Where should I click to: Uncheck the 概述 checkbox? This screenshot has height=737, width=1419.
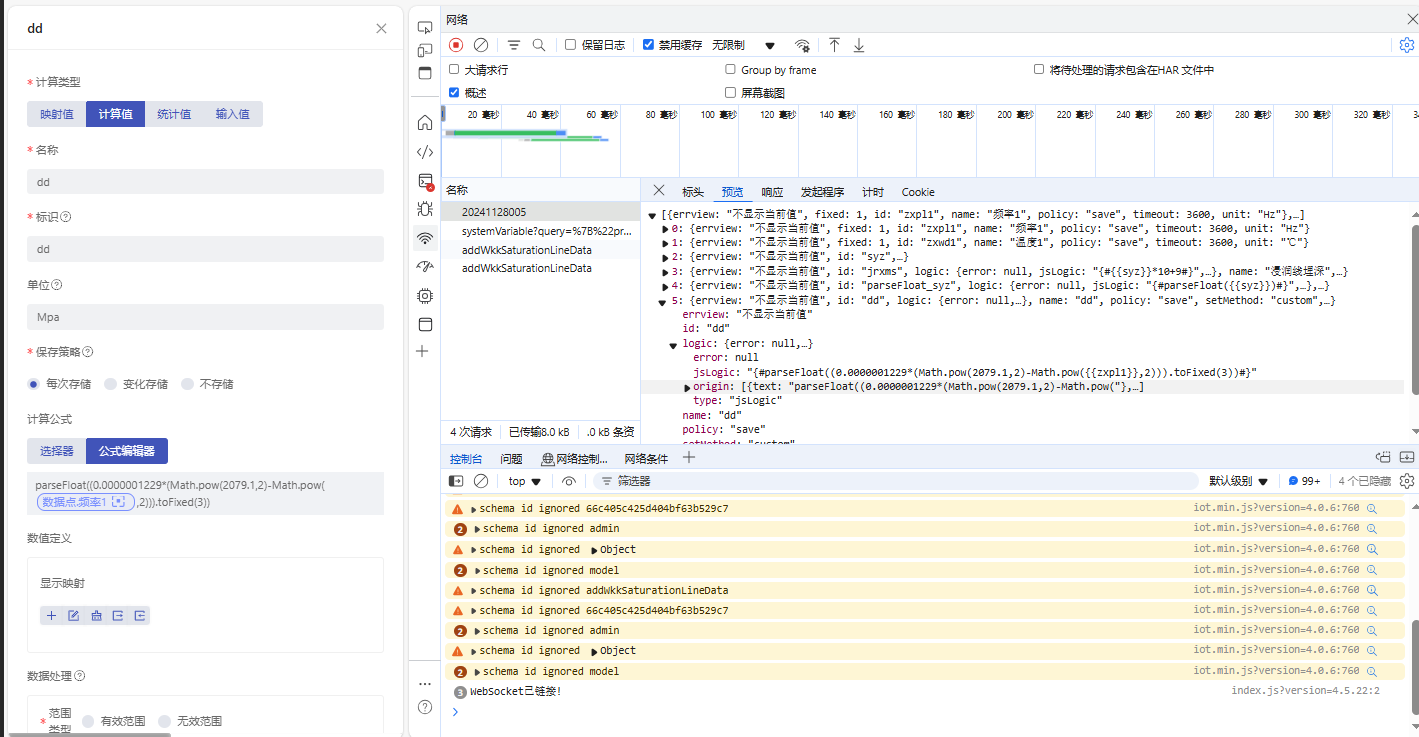(454, 92)
